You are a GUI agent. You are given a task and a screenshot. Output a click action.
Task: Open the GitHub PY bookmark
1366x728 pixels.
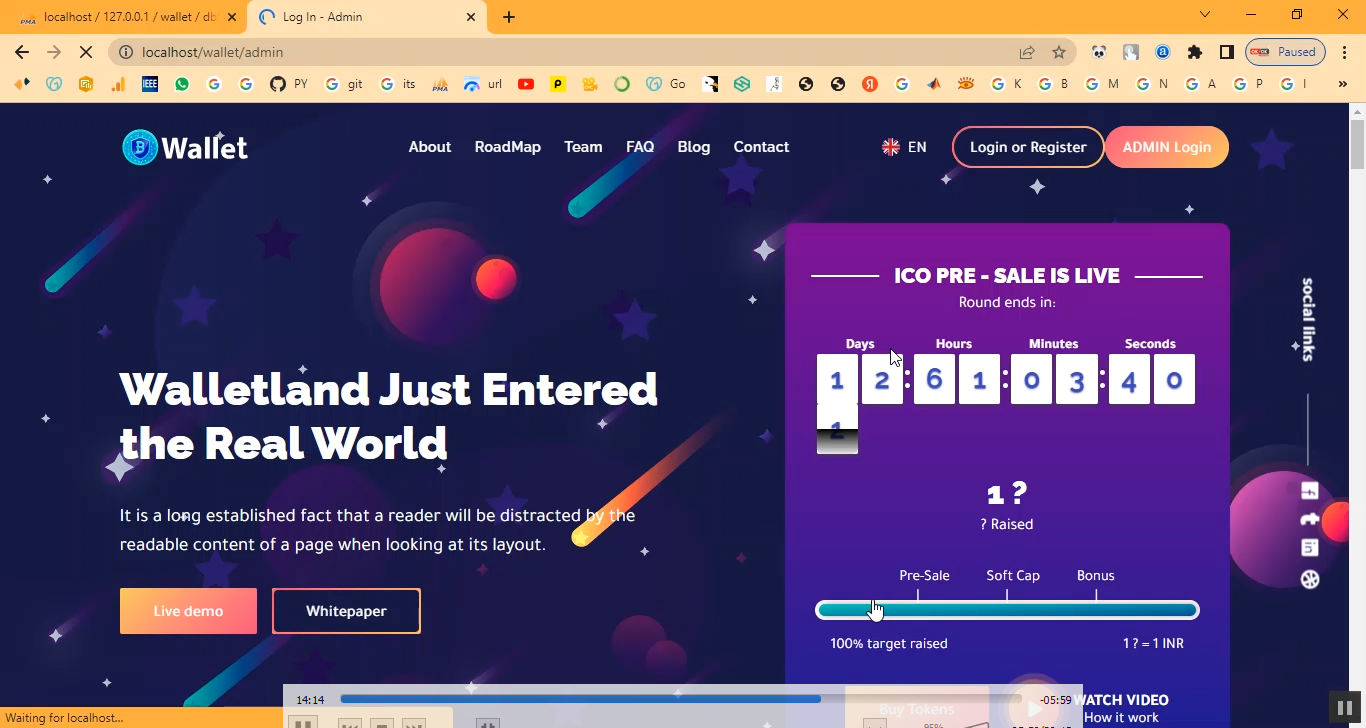289,85
